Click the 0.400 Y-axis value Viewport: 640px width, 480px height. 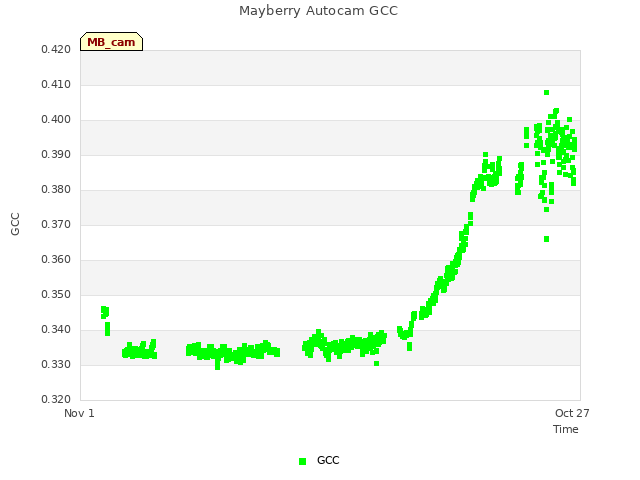[56, 120]
